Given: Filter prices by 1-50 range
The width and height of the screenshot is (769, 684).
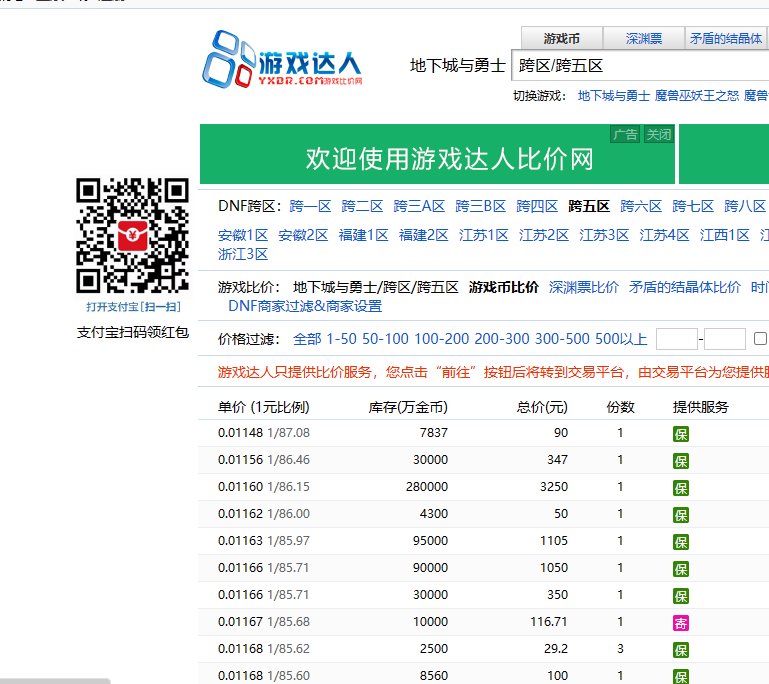Looking at the screenshot, I should pos(341,339).
